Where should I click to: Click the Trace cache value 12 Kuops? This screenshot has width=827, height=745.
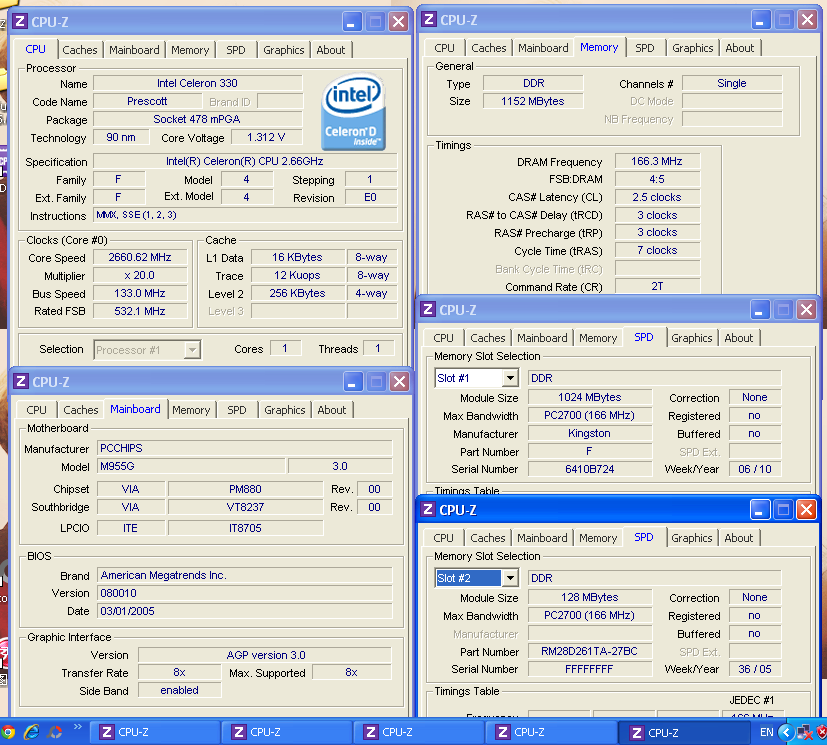coord(298,275)
